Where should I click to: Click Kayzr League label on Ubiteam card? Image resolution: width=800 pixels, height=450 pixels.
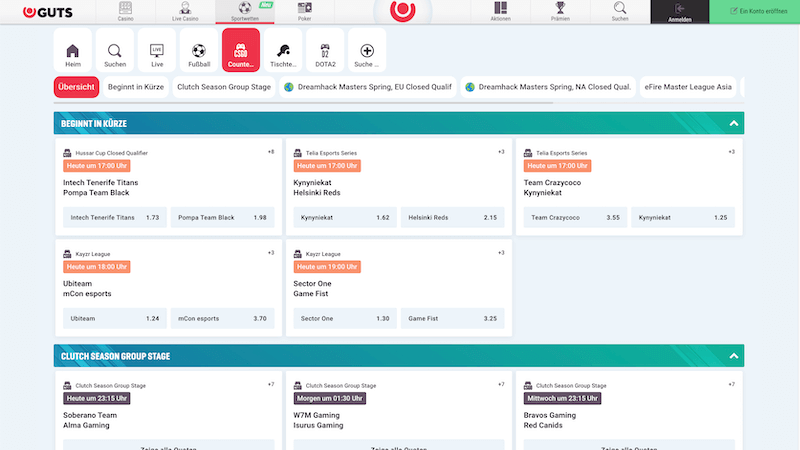tap(93, 254)
